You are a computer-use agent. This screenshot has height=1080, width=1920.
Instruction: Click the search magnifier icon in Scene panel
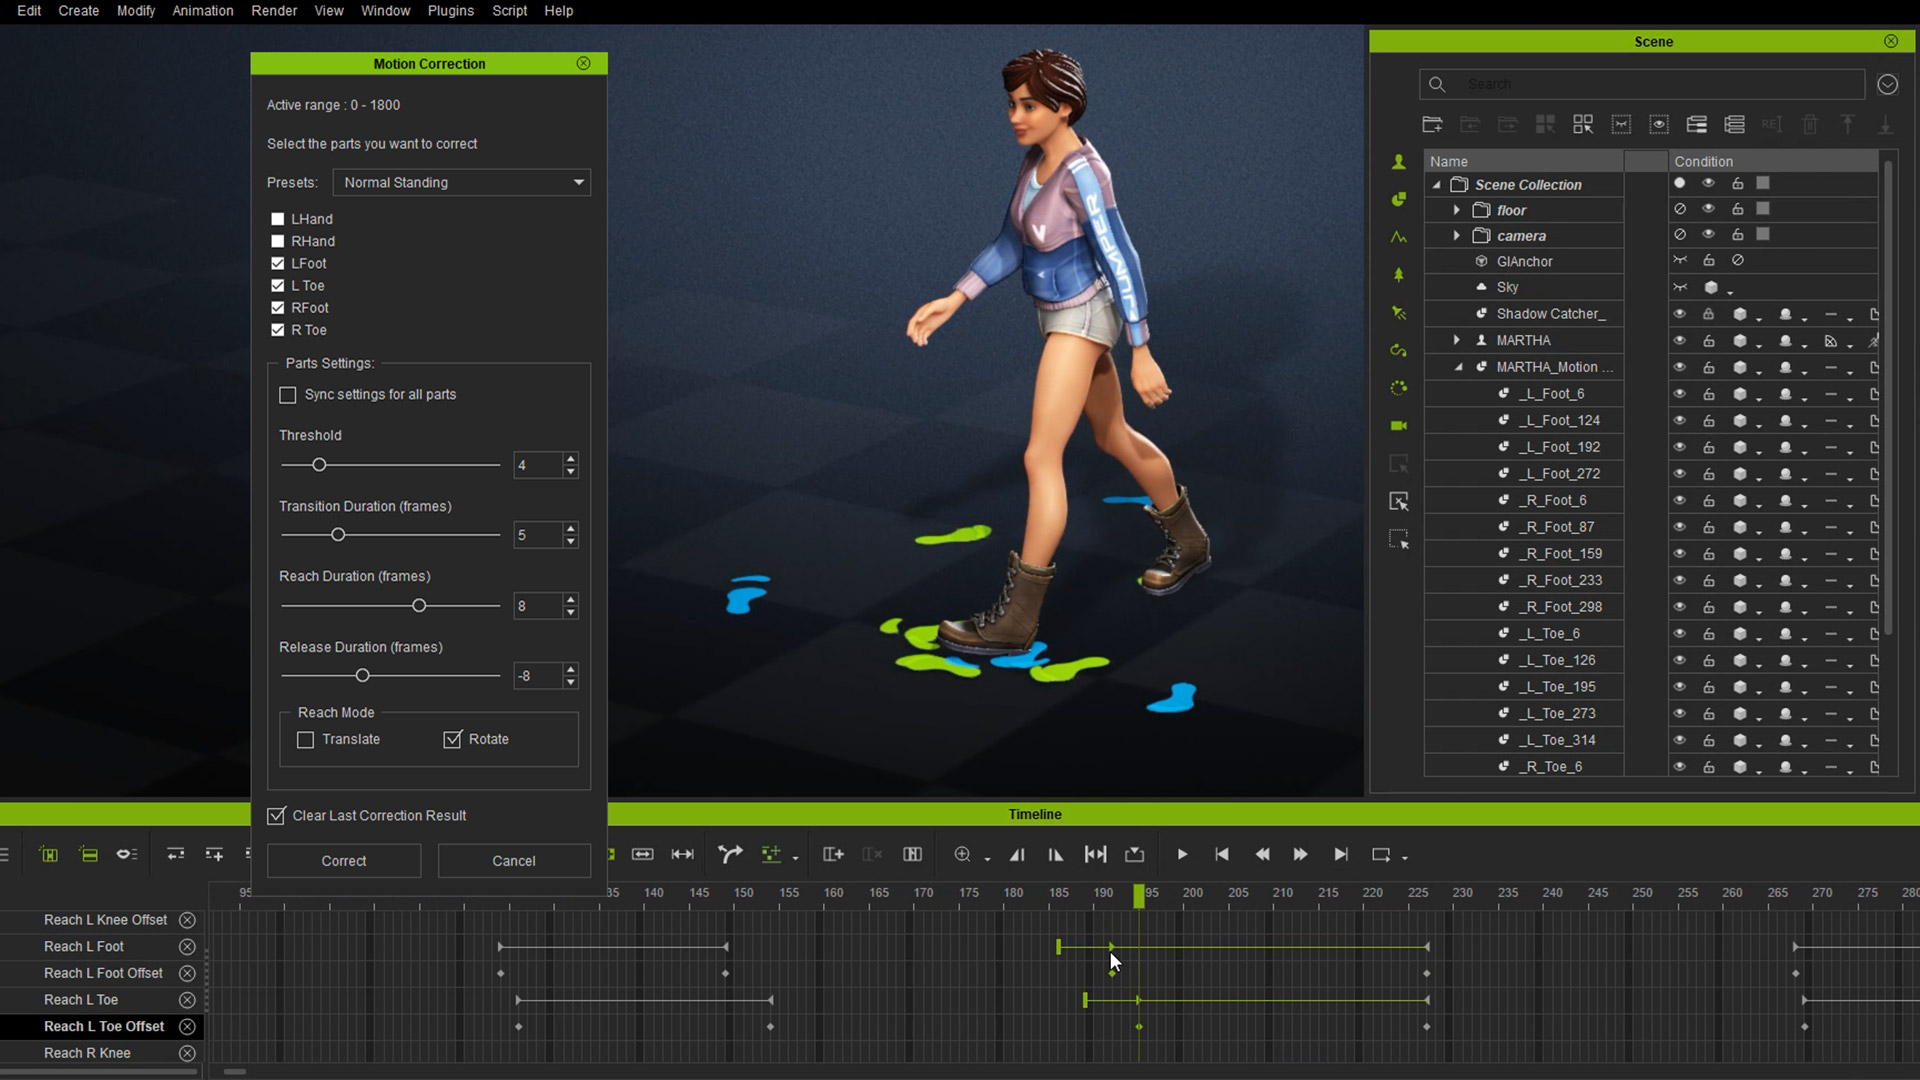[x=1437, y=85]
